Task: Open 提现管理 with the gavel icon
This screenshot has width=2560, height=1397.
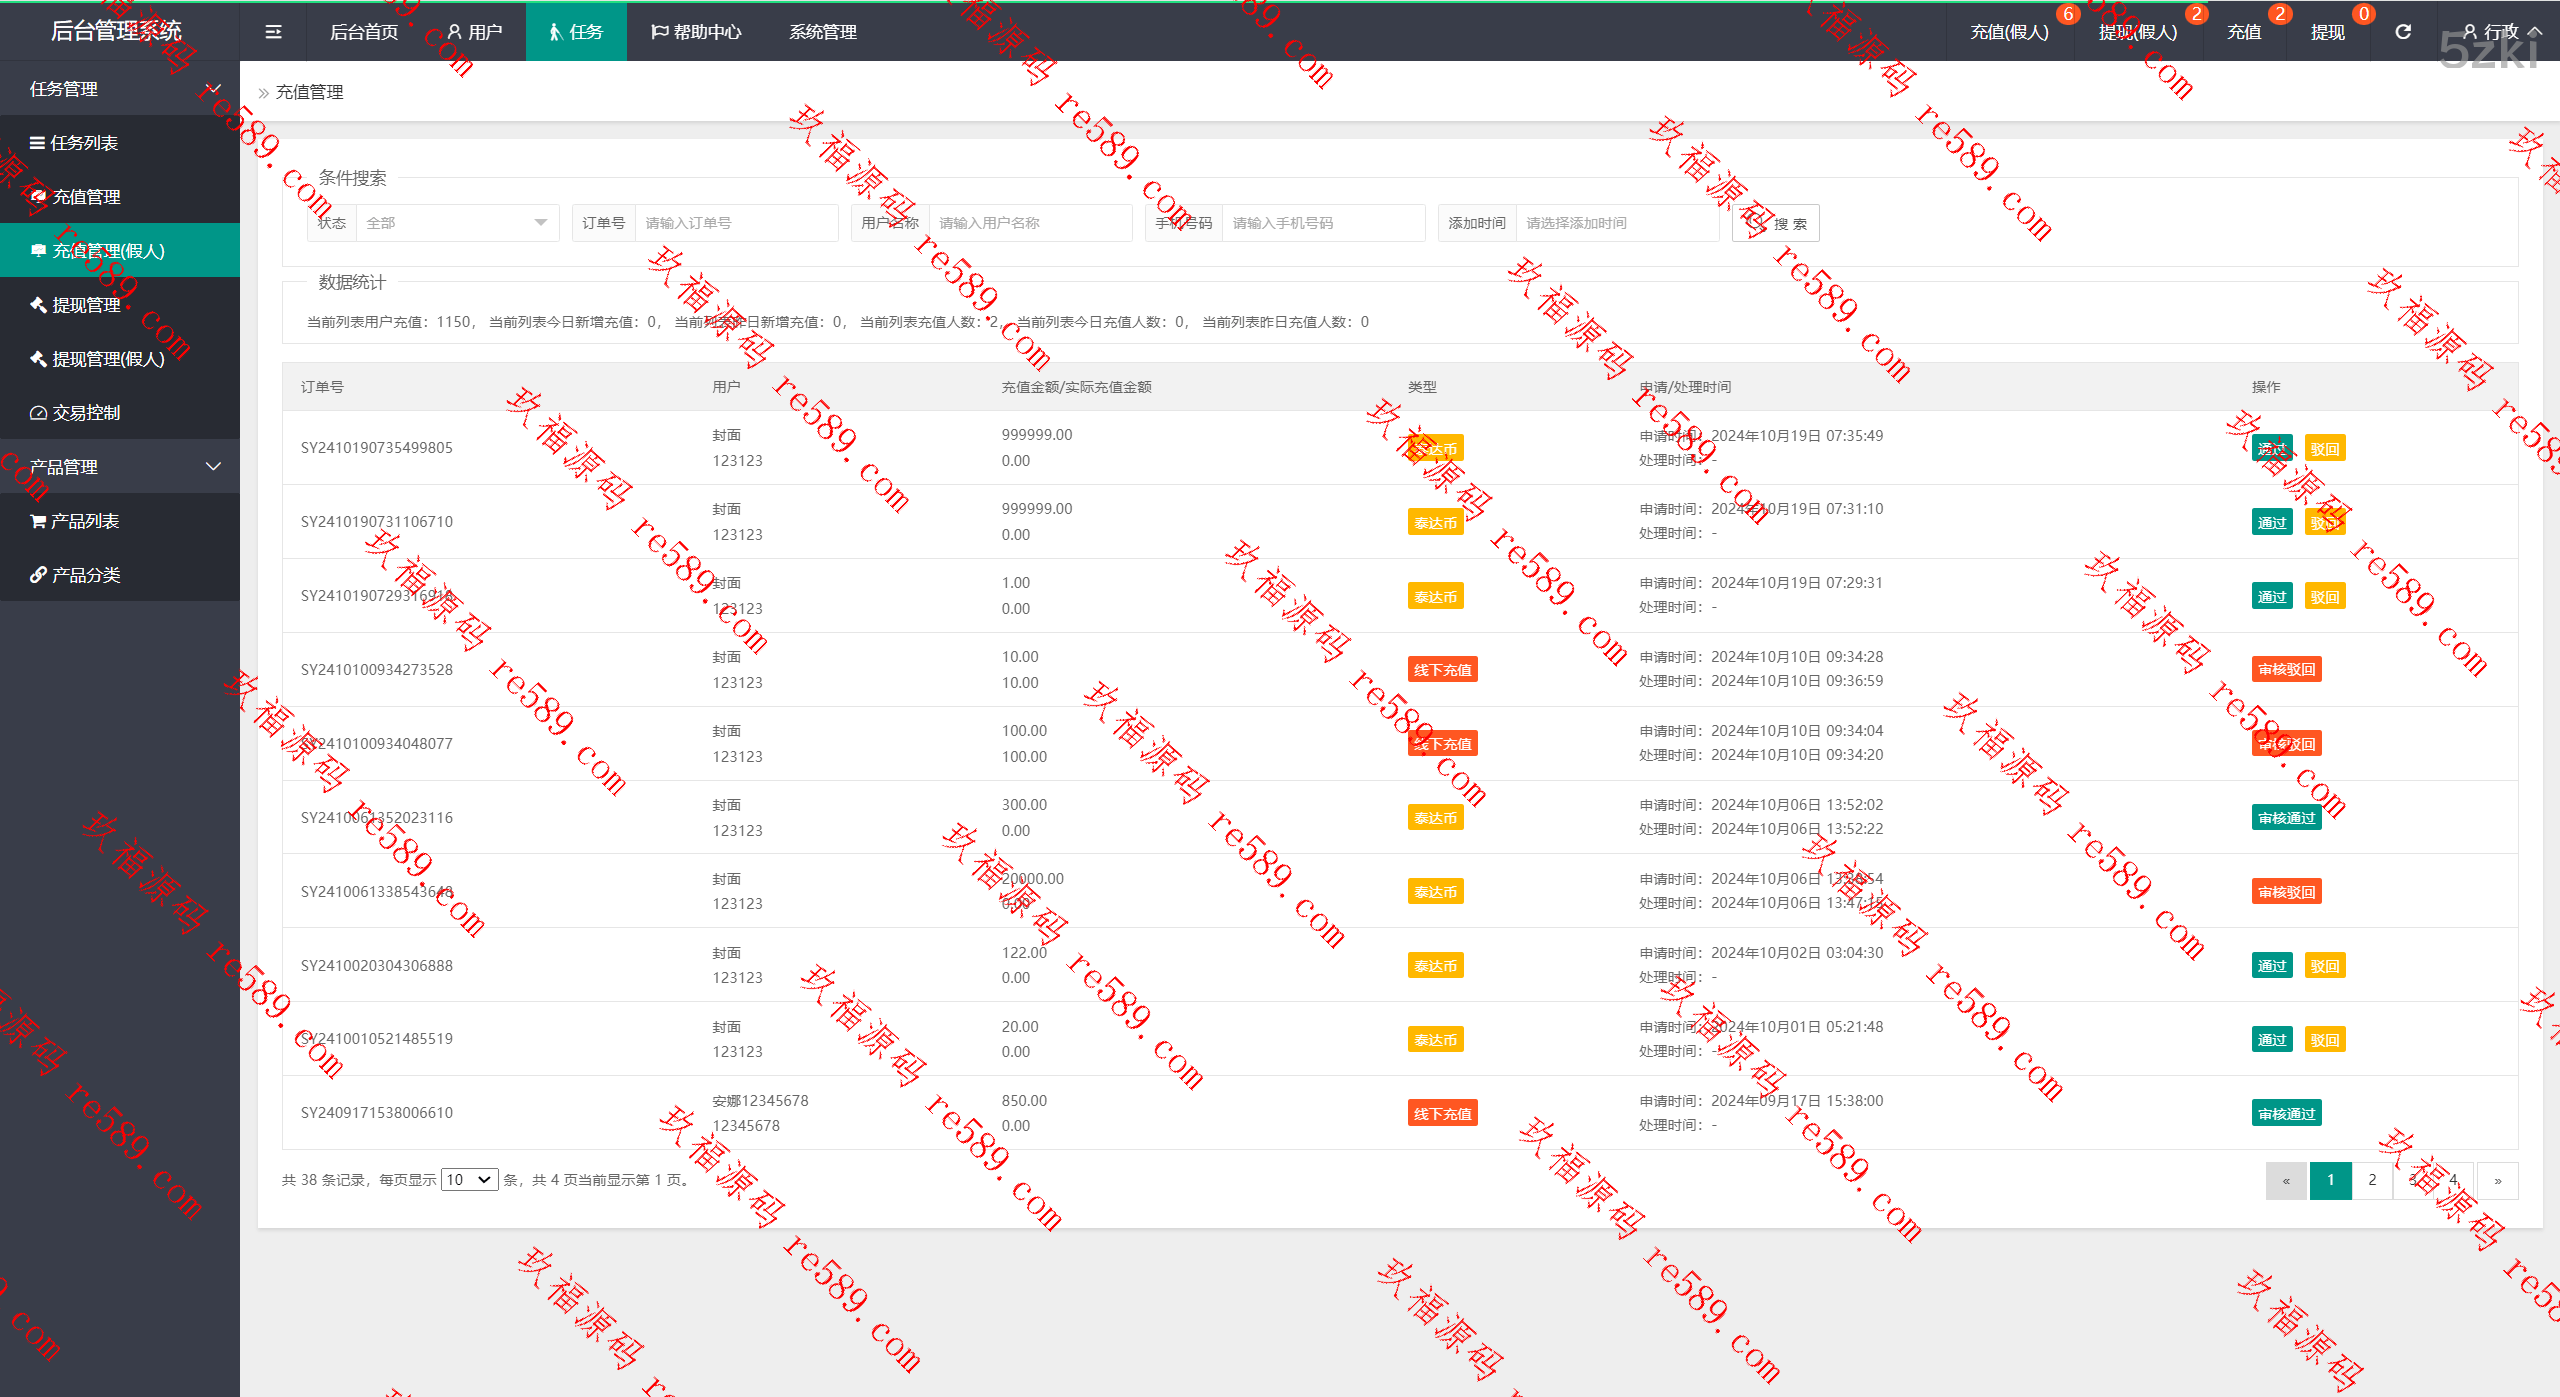Action: [86, 305]
